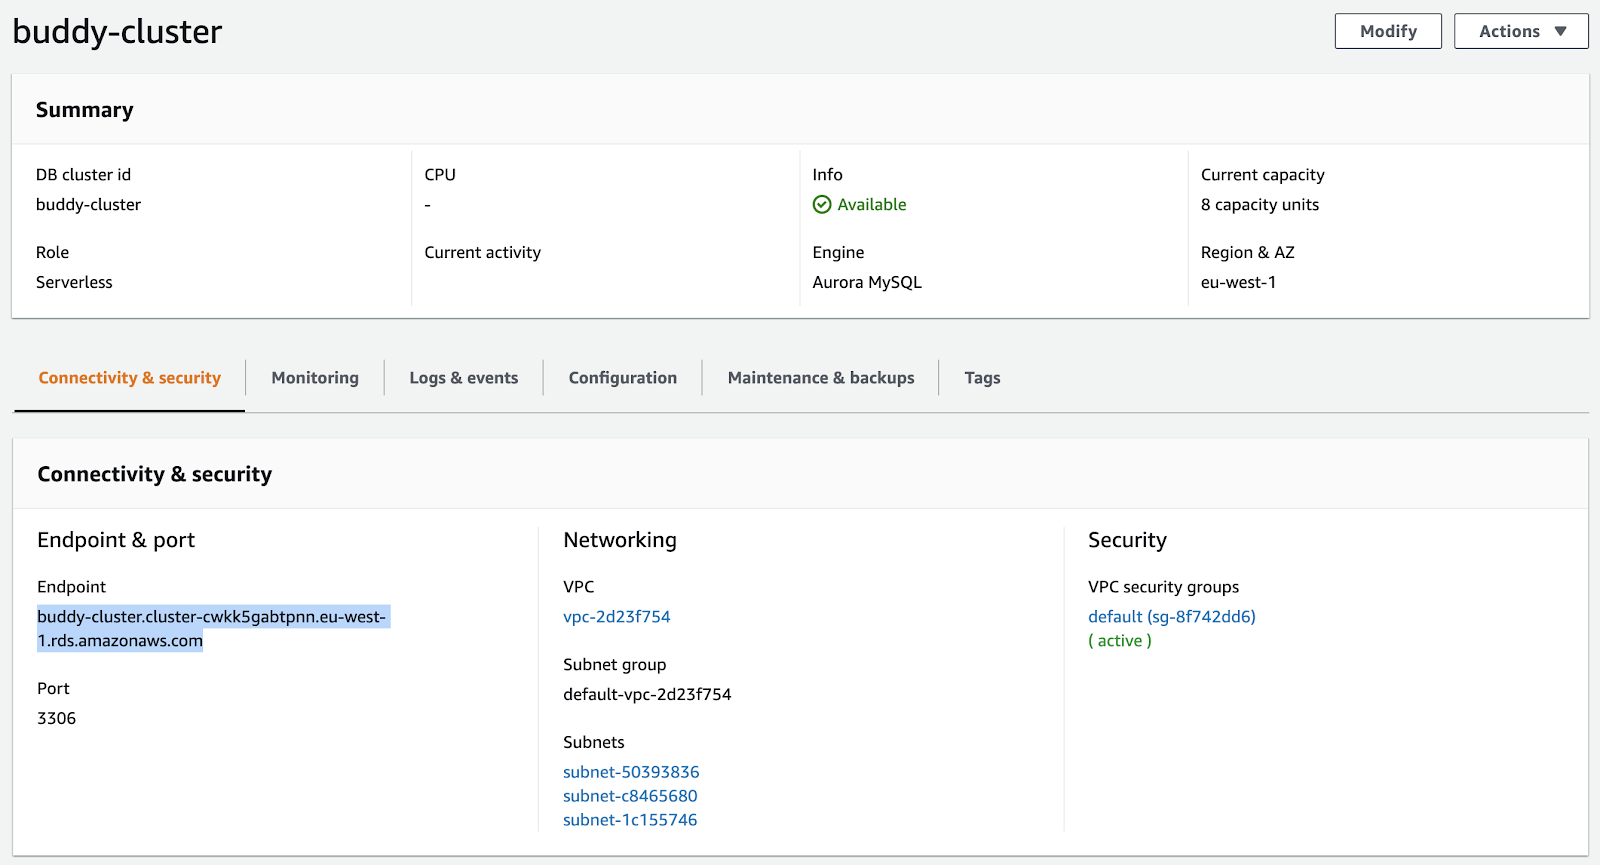
Task: Click the buddy-cluster page title
Action: point(117,32)
